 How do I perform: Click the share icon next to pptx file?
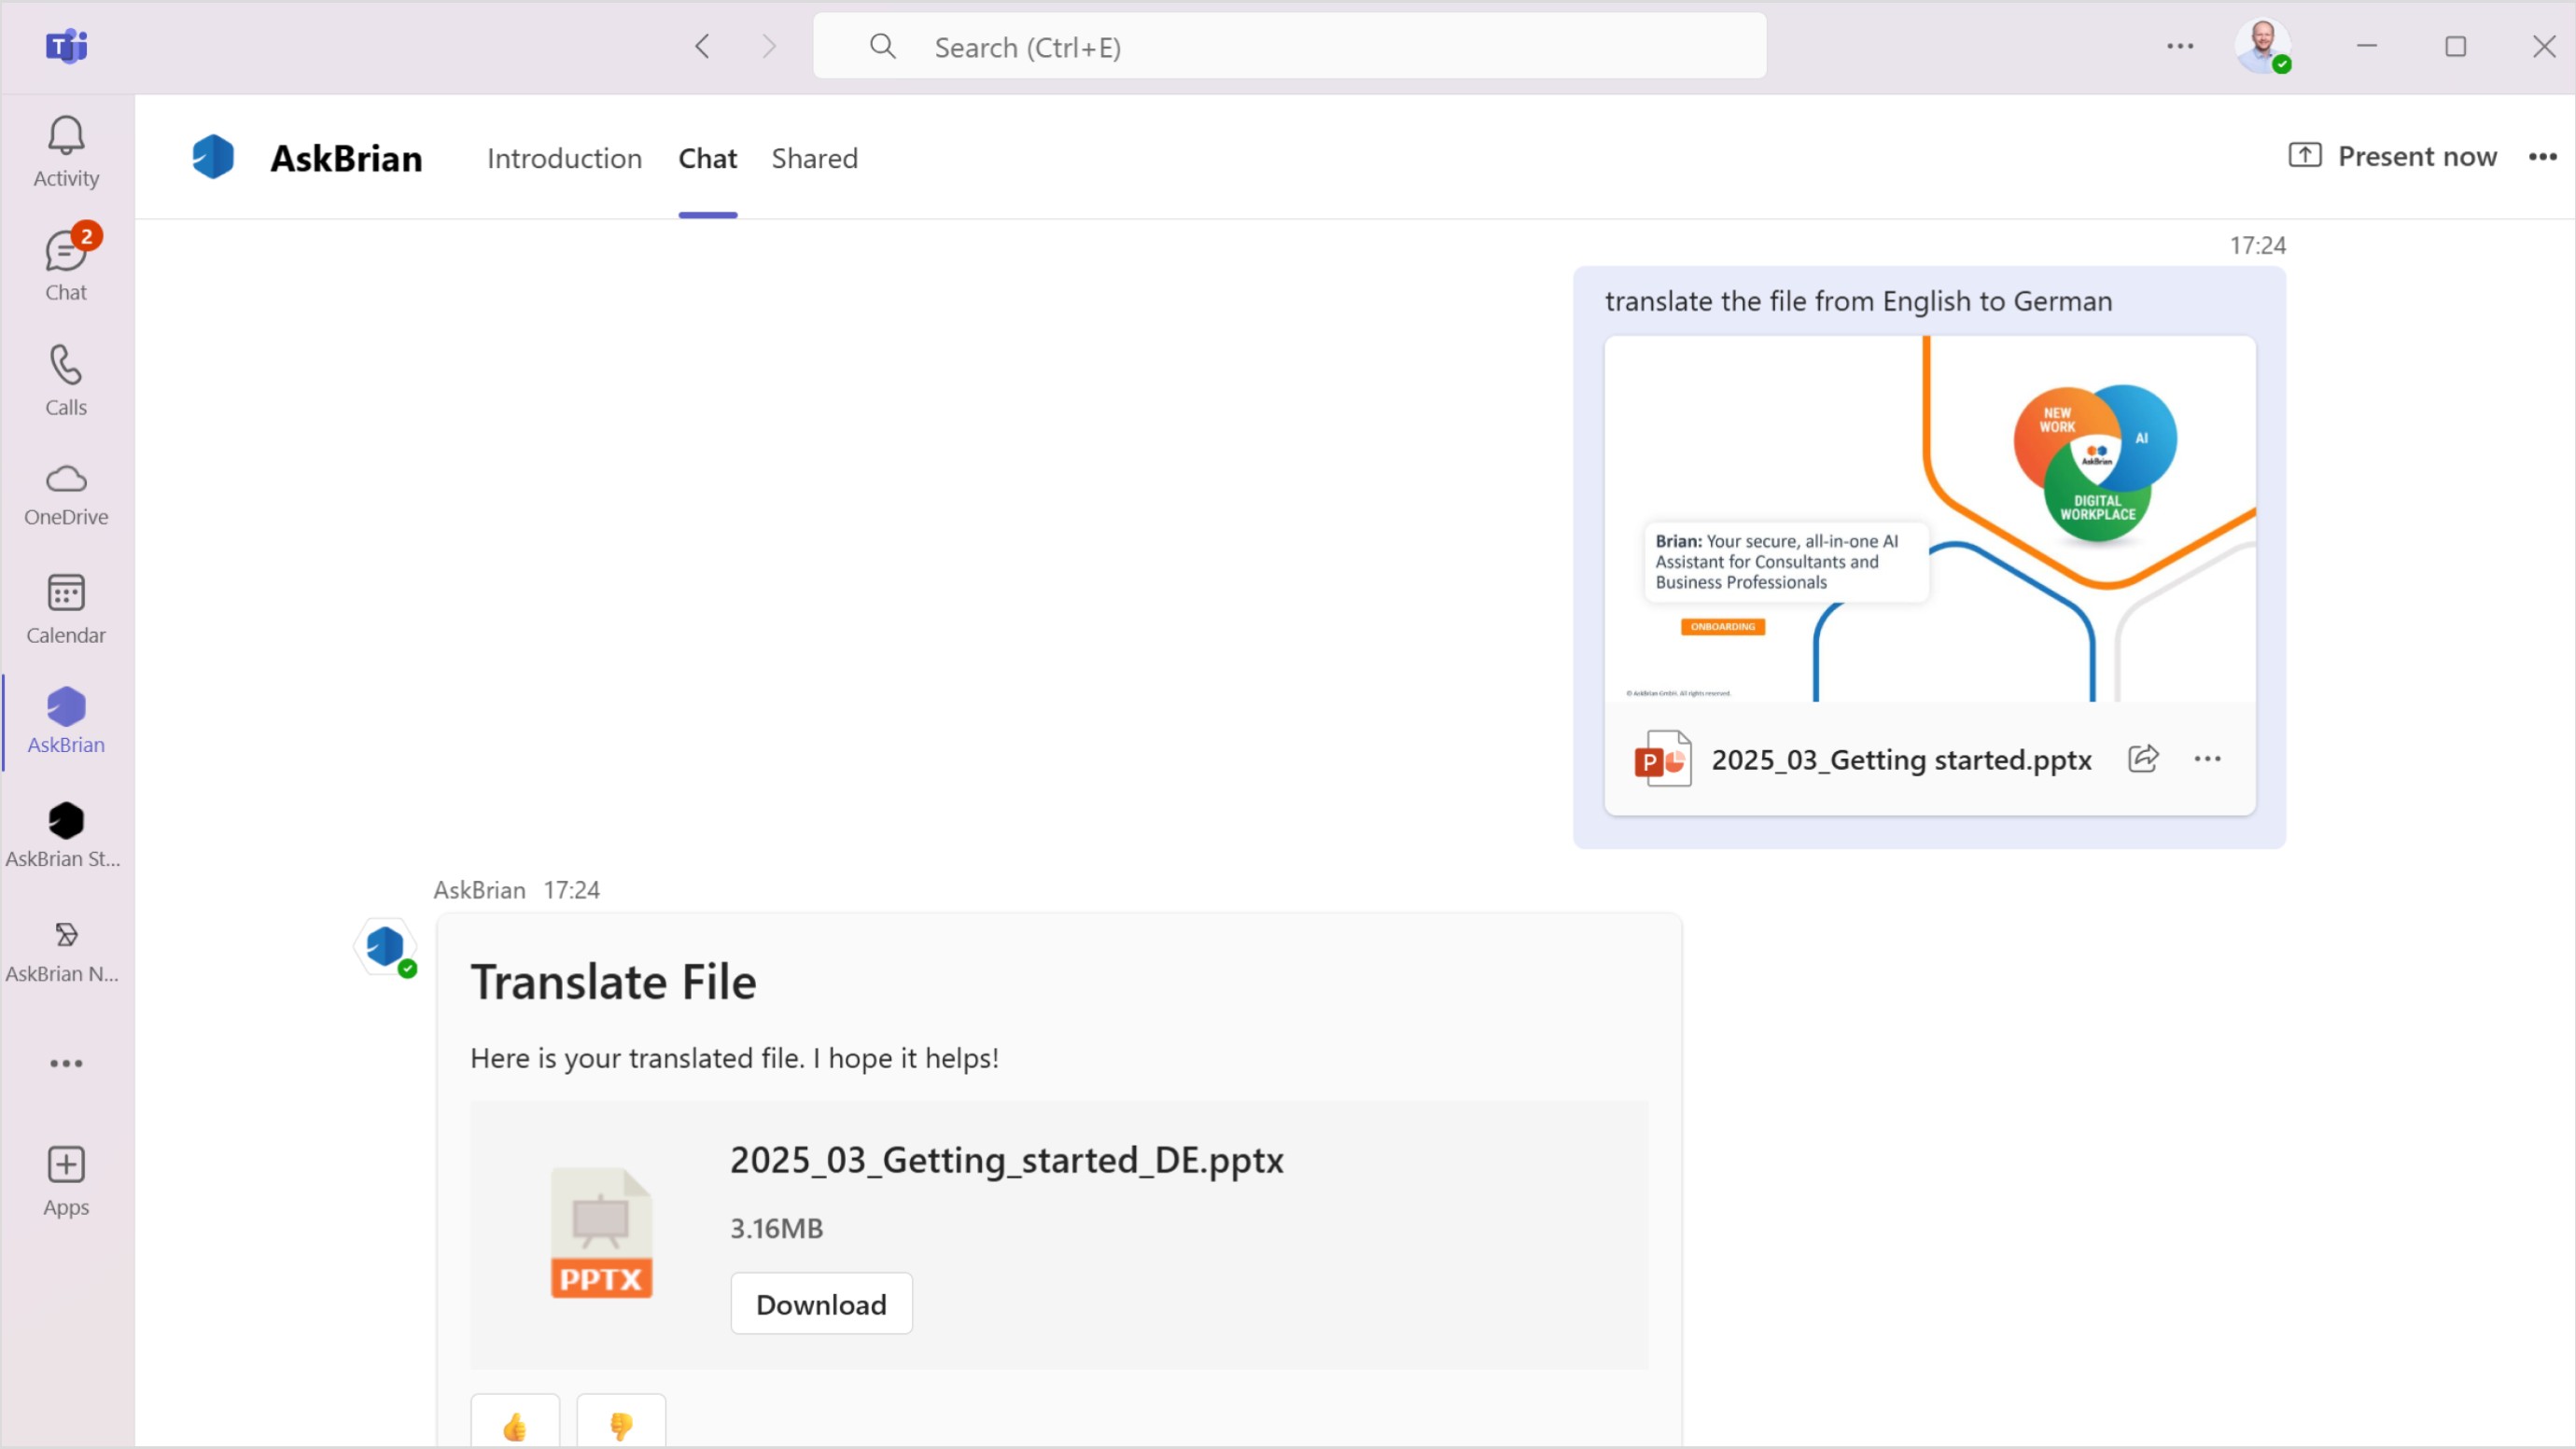[2143, 759]
